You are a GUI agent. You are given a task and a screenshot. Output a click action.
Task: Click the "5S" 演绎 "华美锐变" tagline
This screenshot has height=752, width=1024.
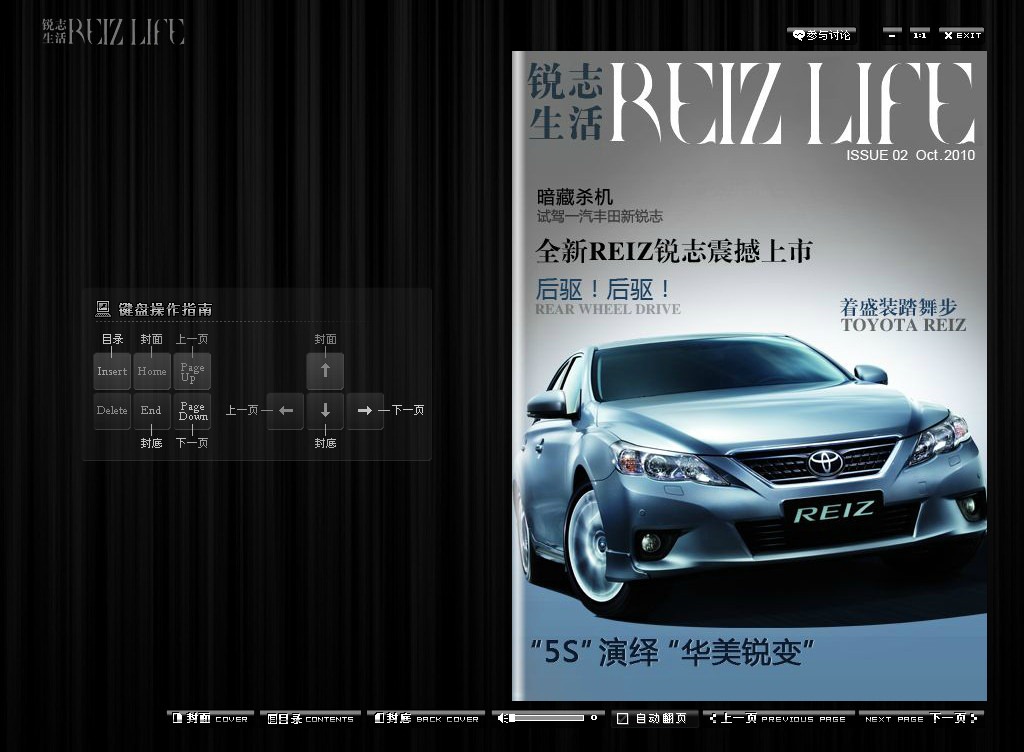click(x=672, y=651)
